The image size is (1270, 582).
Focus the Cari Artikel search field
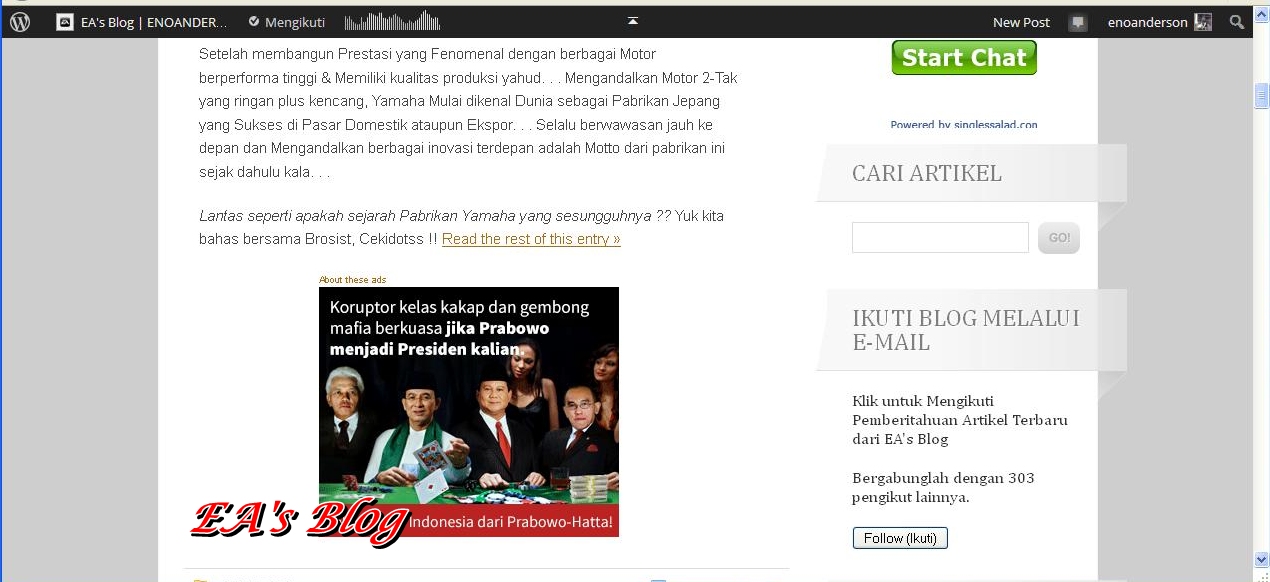pyautogui.click(x=939, y=238)
